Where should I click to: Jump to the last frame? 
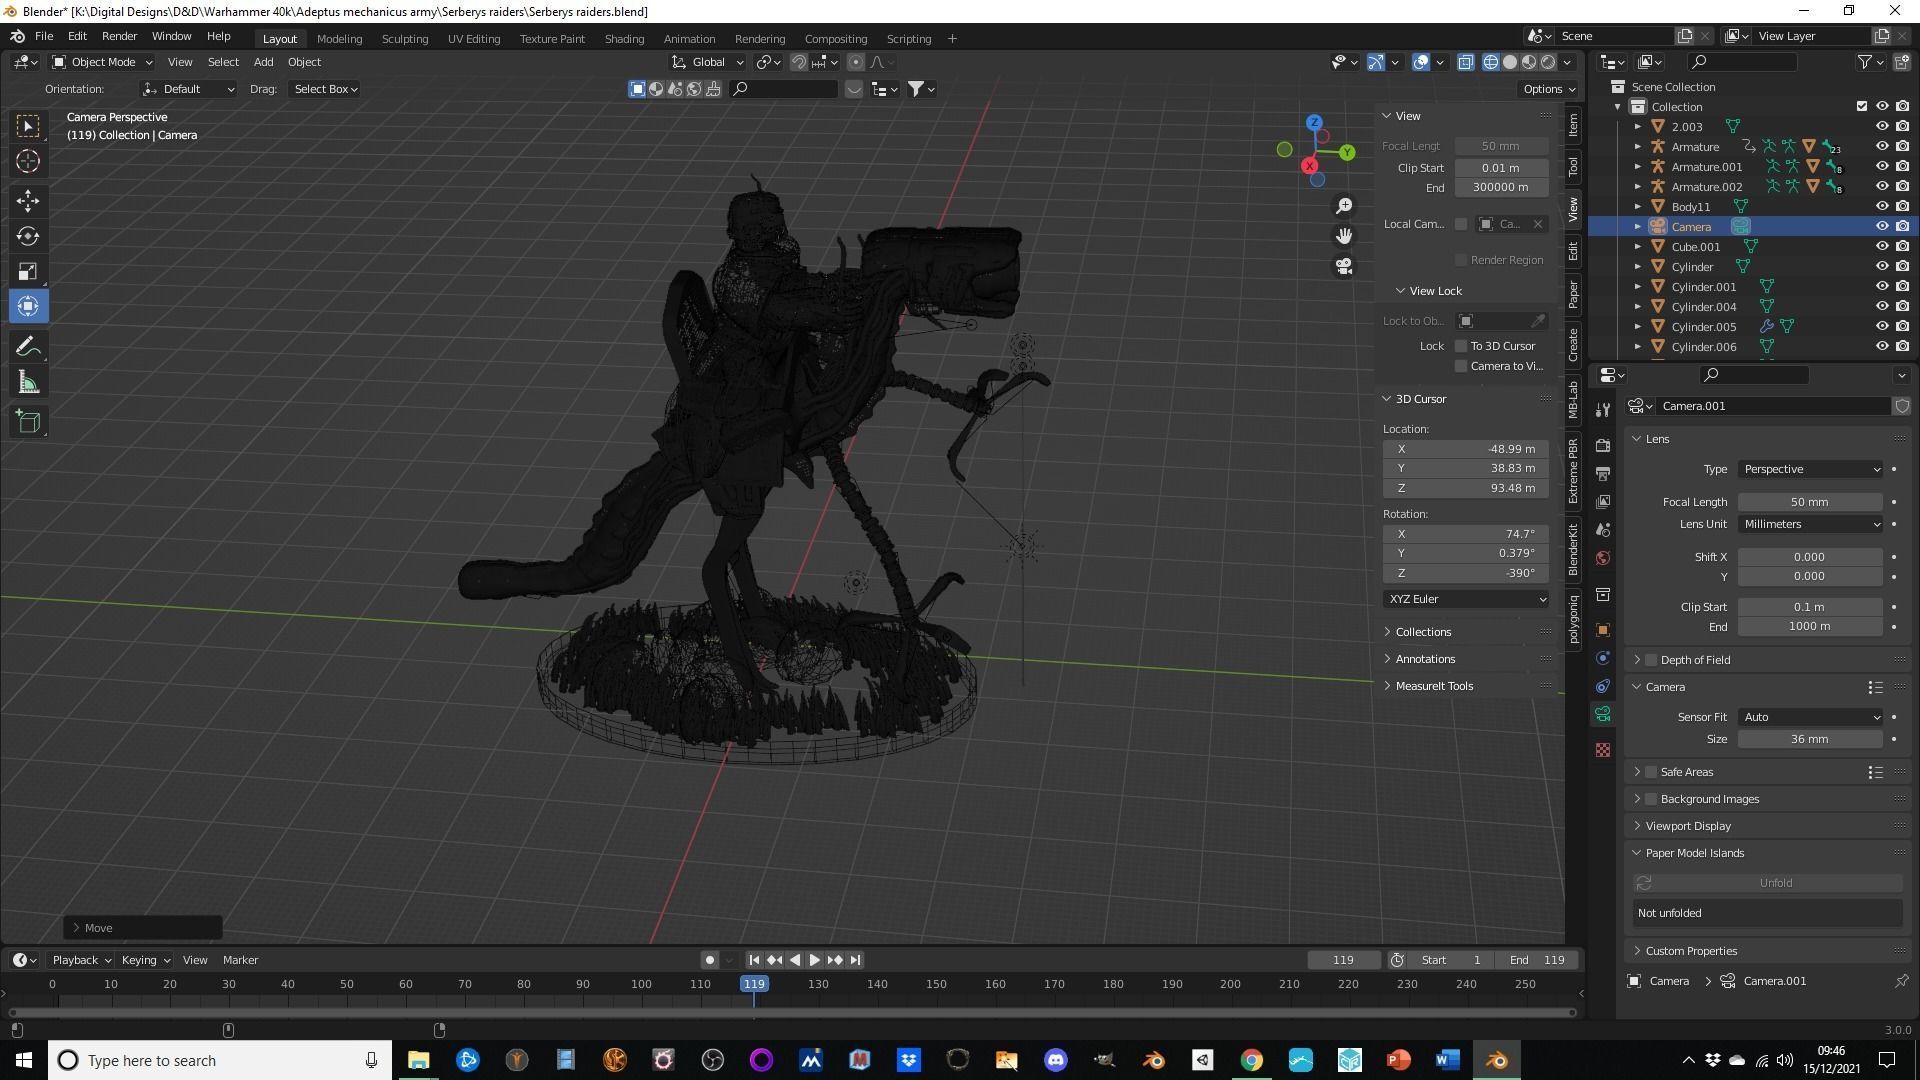(856, 960)
